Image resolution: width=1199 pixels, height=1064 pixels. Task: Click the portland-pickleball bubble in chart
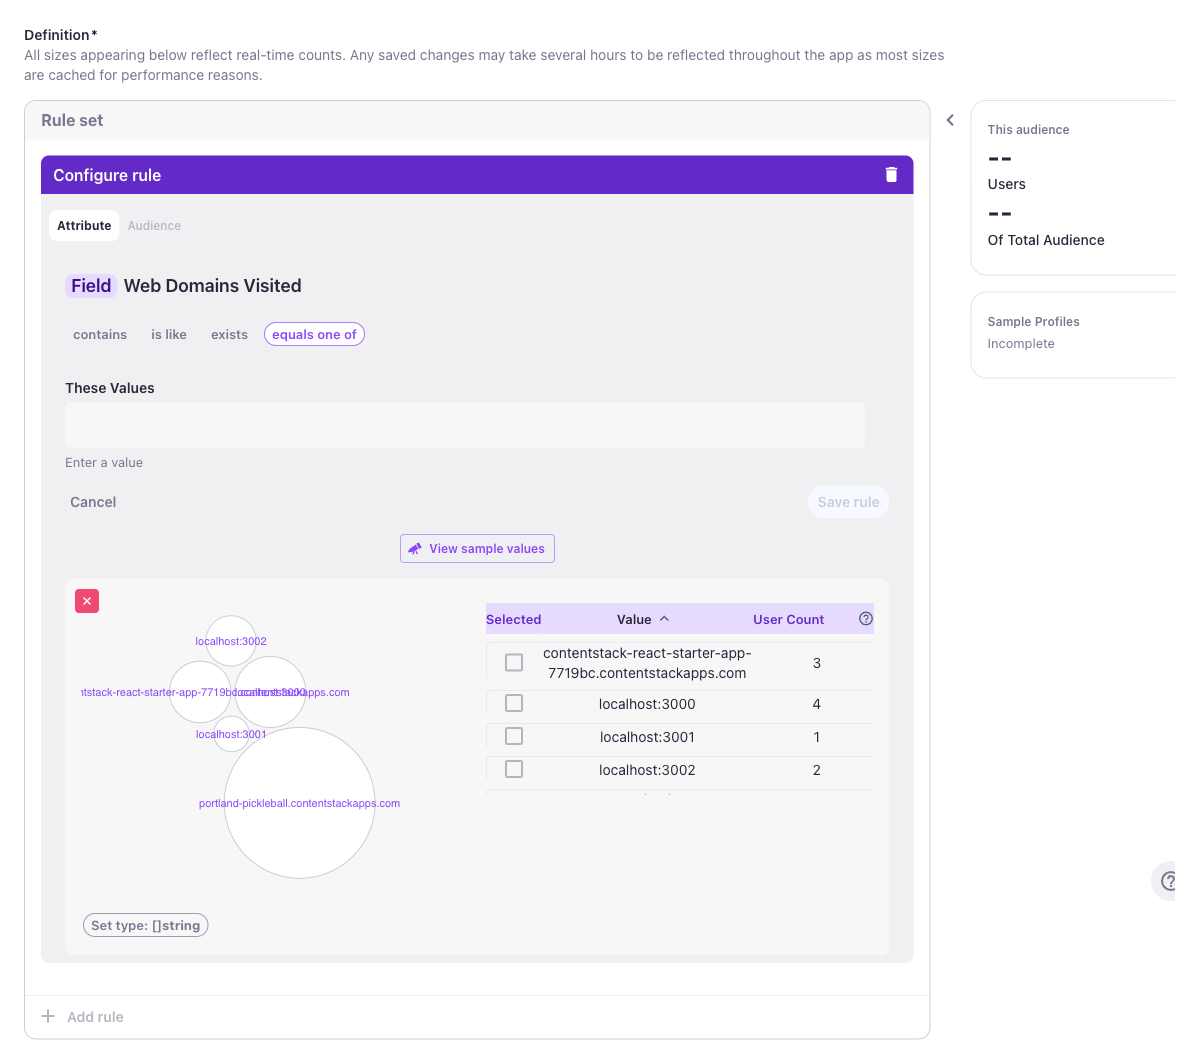(x=300, y=802)
